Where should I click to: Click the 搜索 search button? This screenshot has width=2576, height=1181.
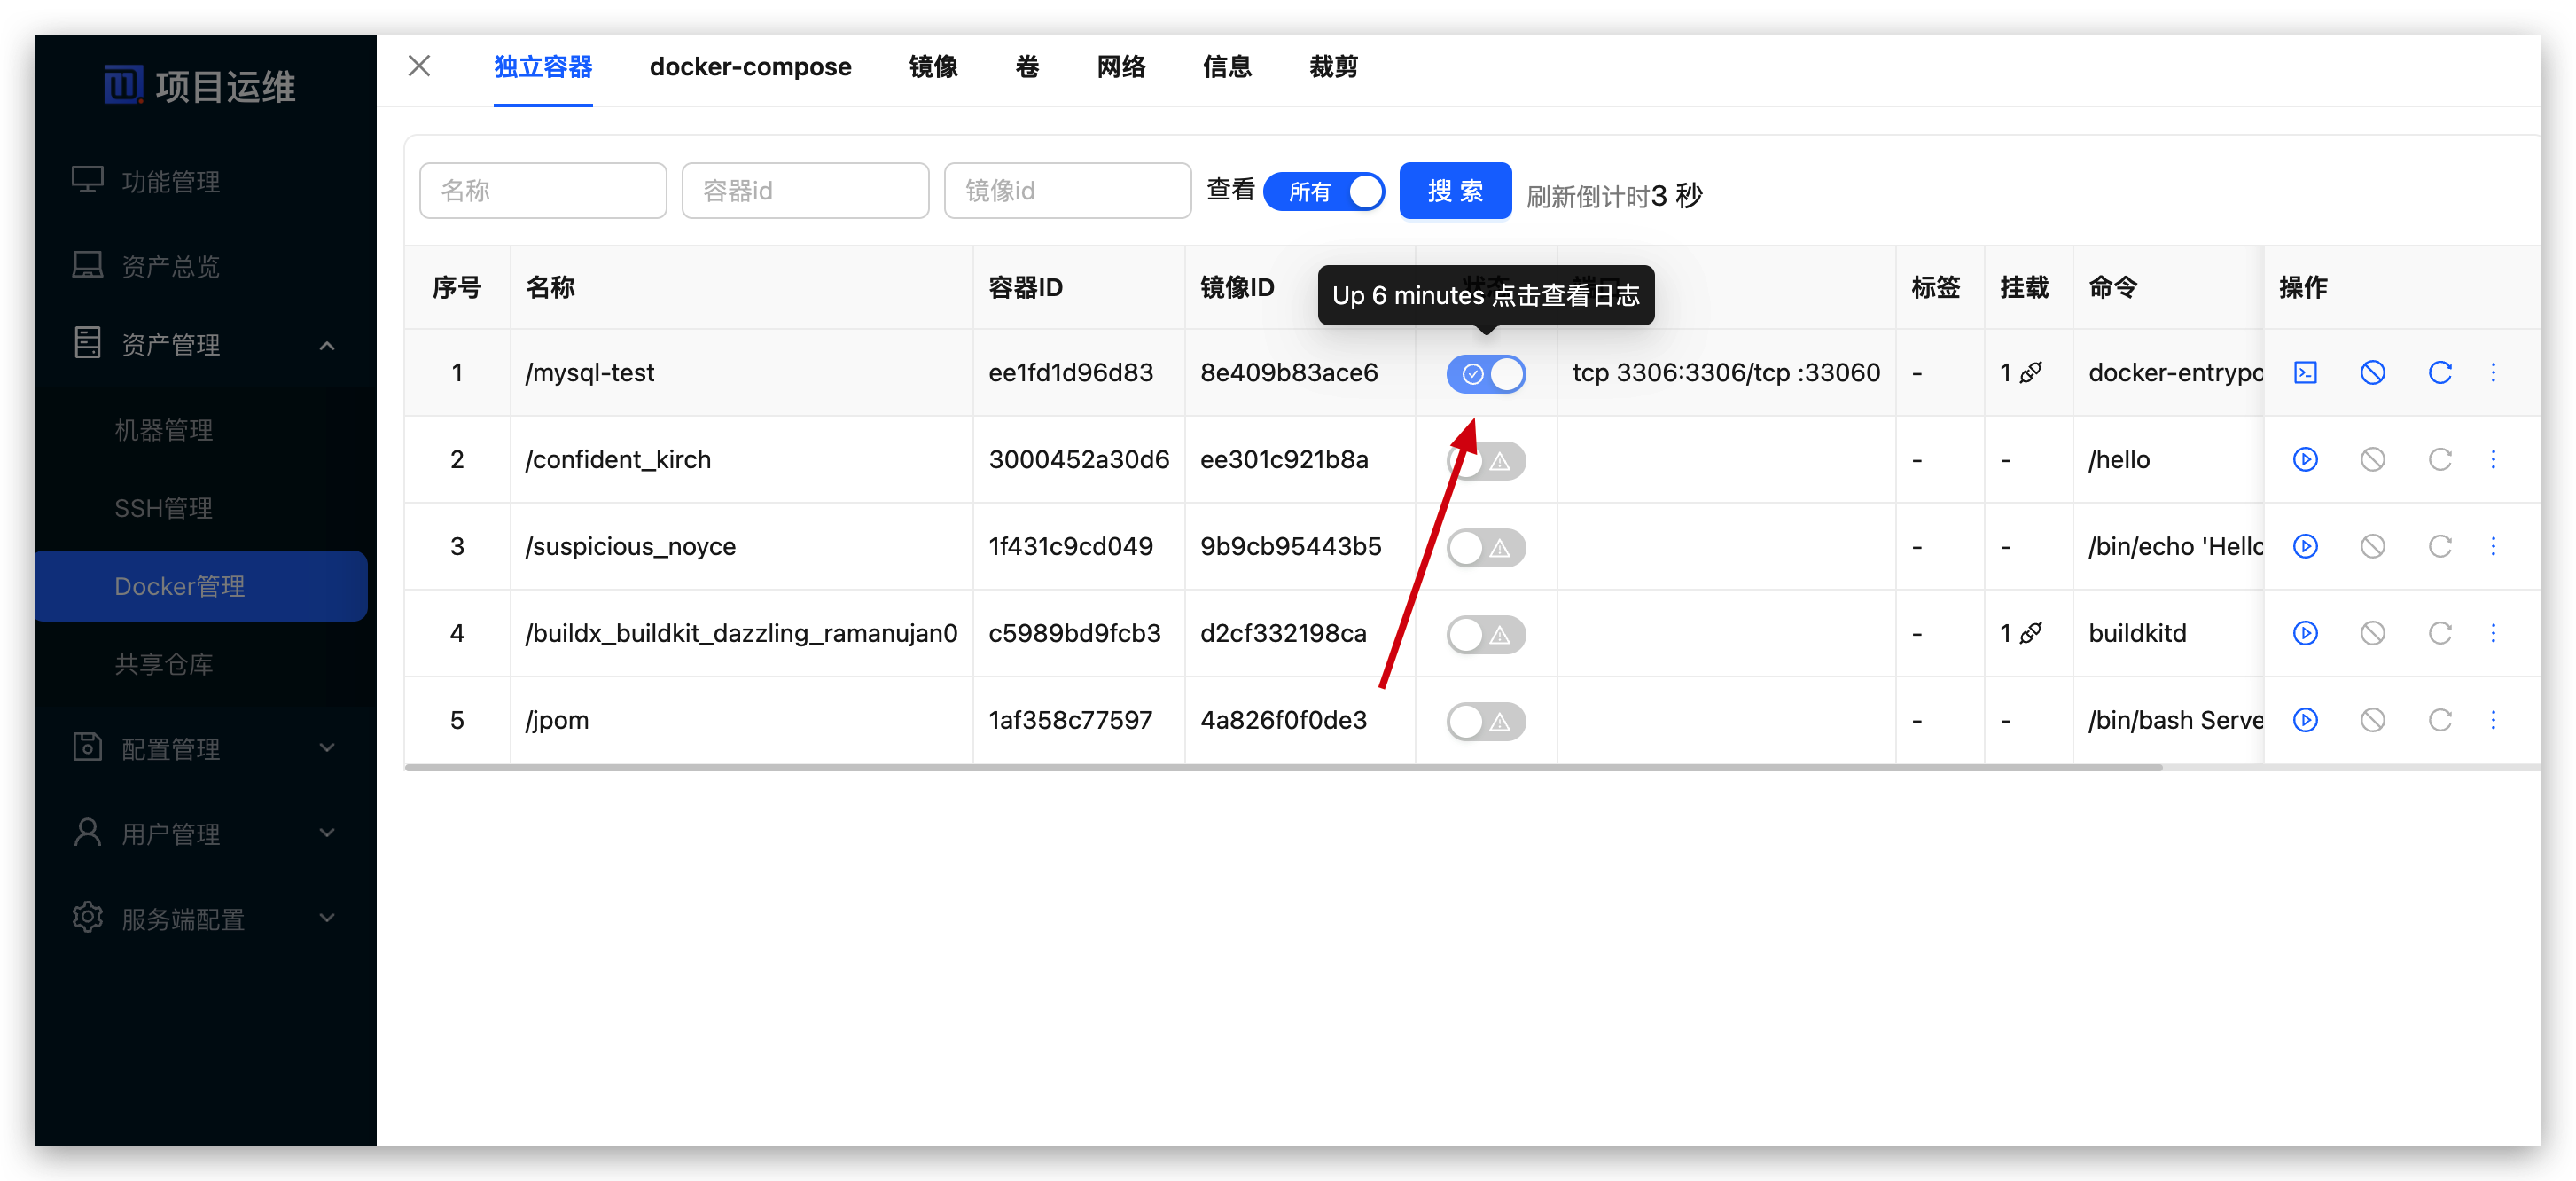click(x=1454, y=191)
